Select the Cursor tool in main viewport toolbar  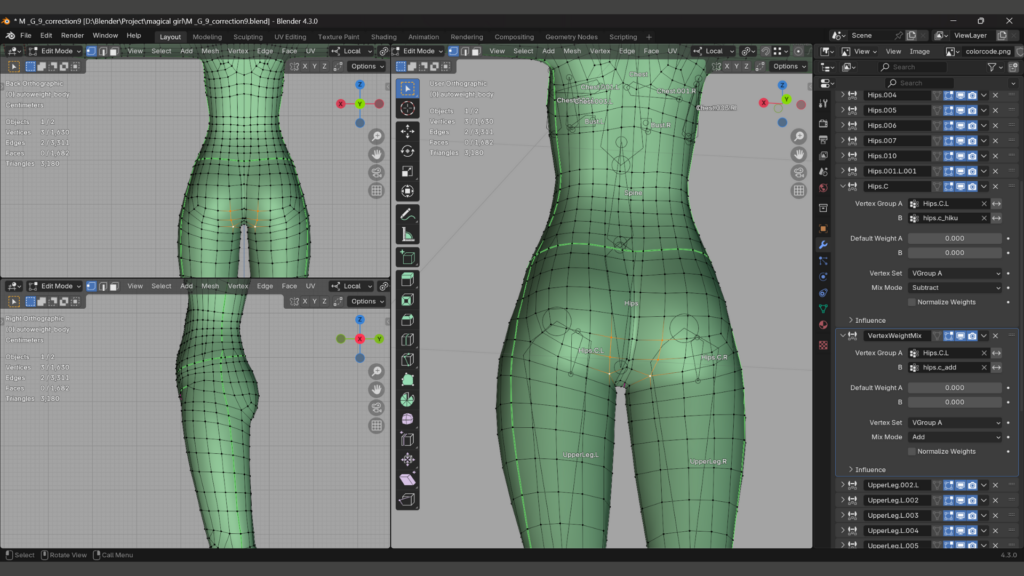pos(407,108)
